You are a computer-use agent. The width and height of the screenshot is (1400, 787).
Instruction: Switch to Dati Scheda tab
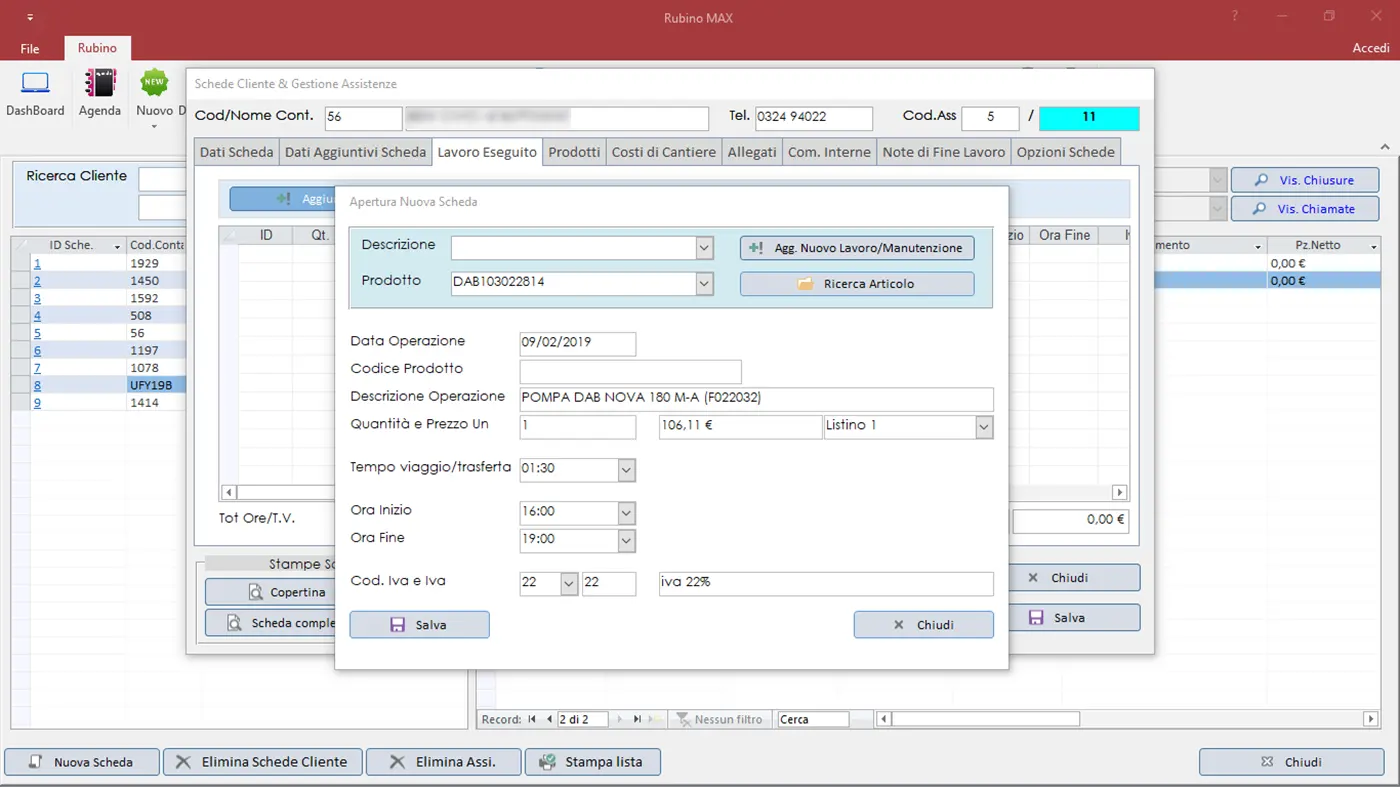click(x=236, y=152)
